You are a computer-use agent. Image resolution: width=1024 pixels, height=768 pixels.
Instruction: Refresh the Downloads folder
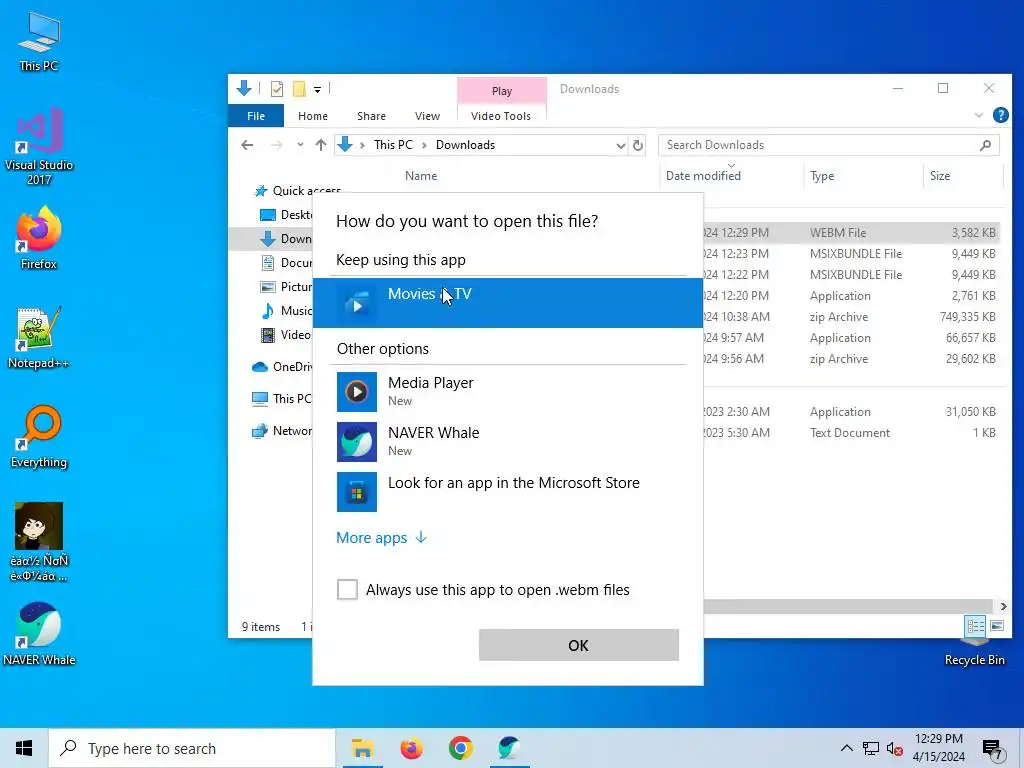coord(638,146)
